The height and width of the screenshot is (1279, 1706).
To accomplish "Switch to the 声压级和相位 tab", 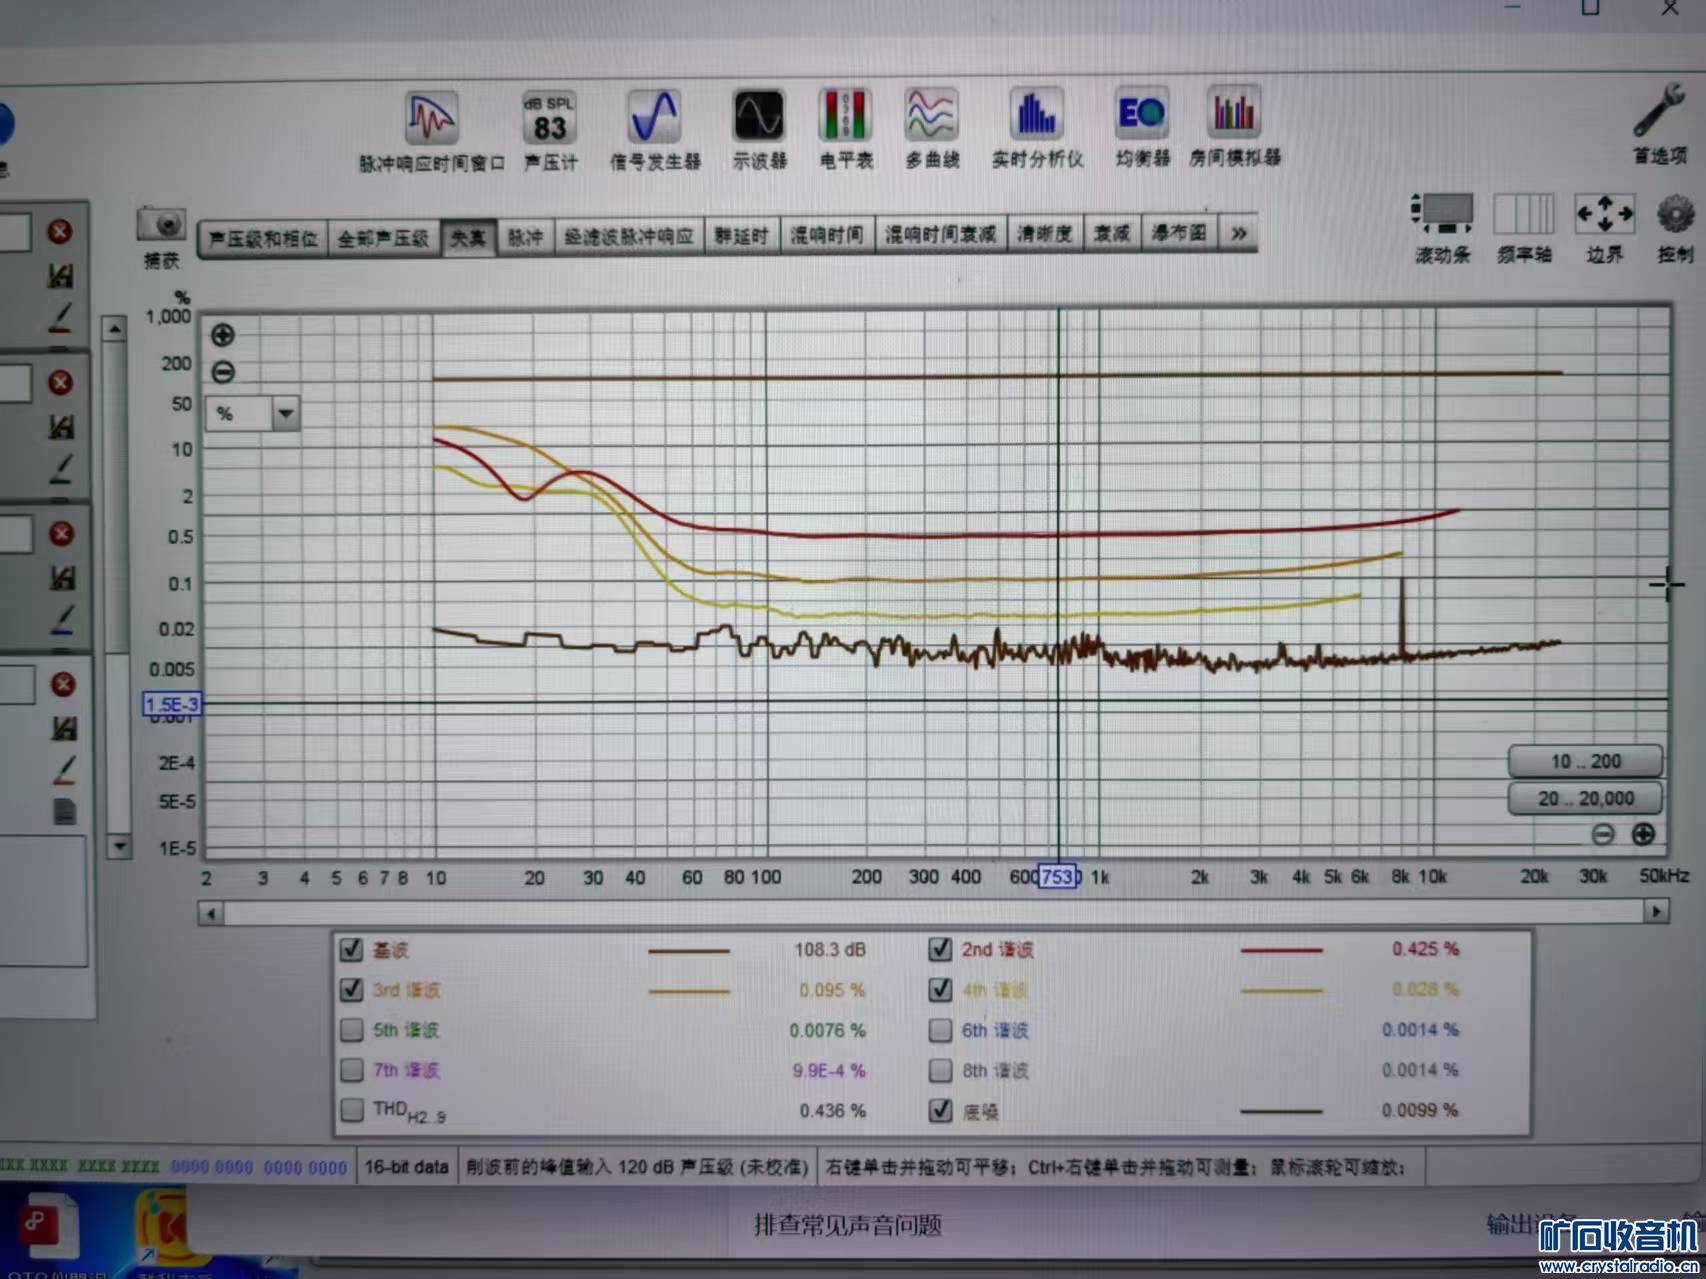I will 263,239.
